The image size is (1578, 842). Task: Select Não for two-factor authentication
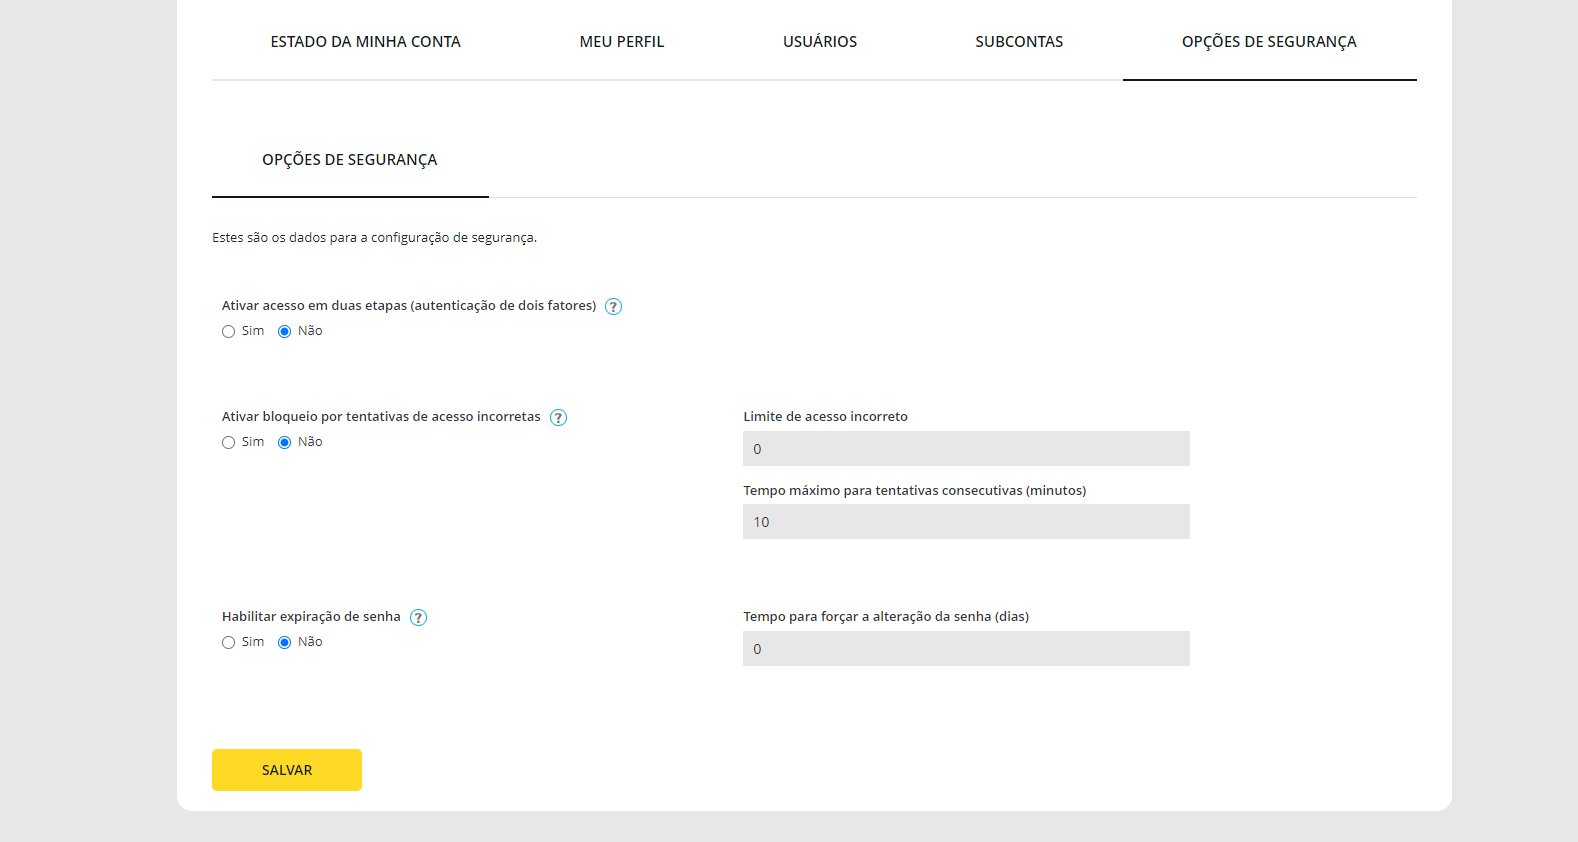pyautogui.click(x=285, y=332)
